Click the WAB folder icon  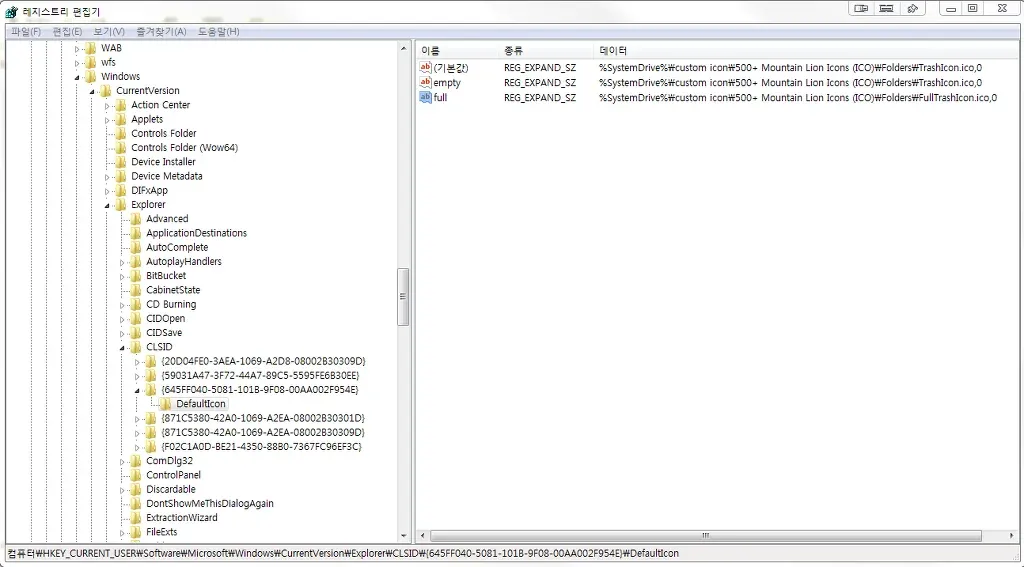(90, 48)
